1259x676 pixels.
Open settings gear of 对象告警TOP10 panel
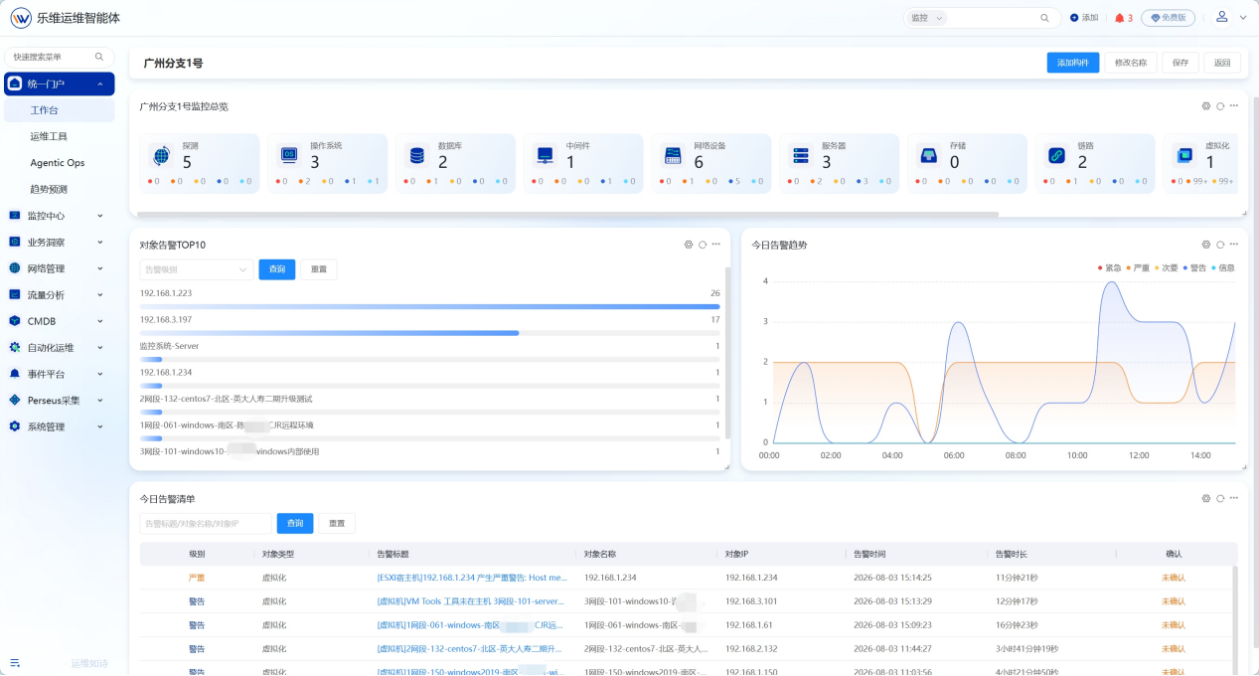(x=688, y=245)
